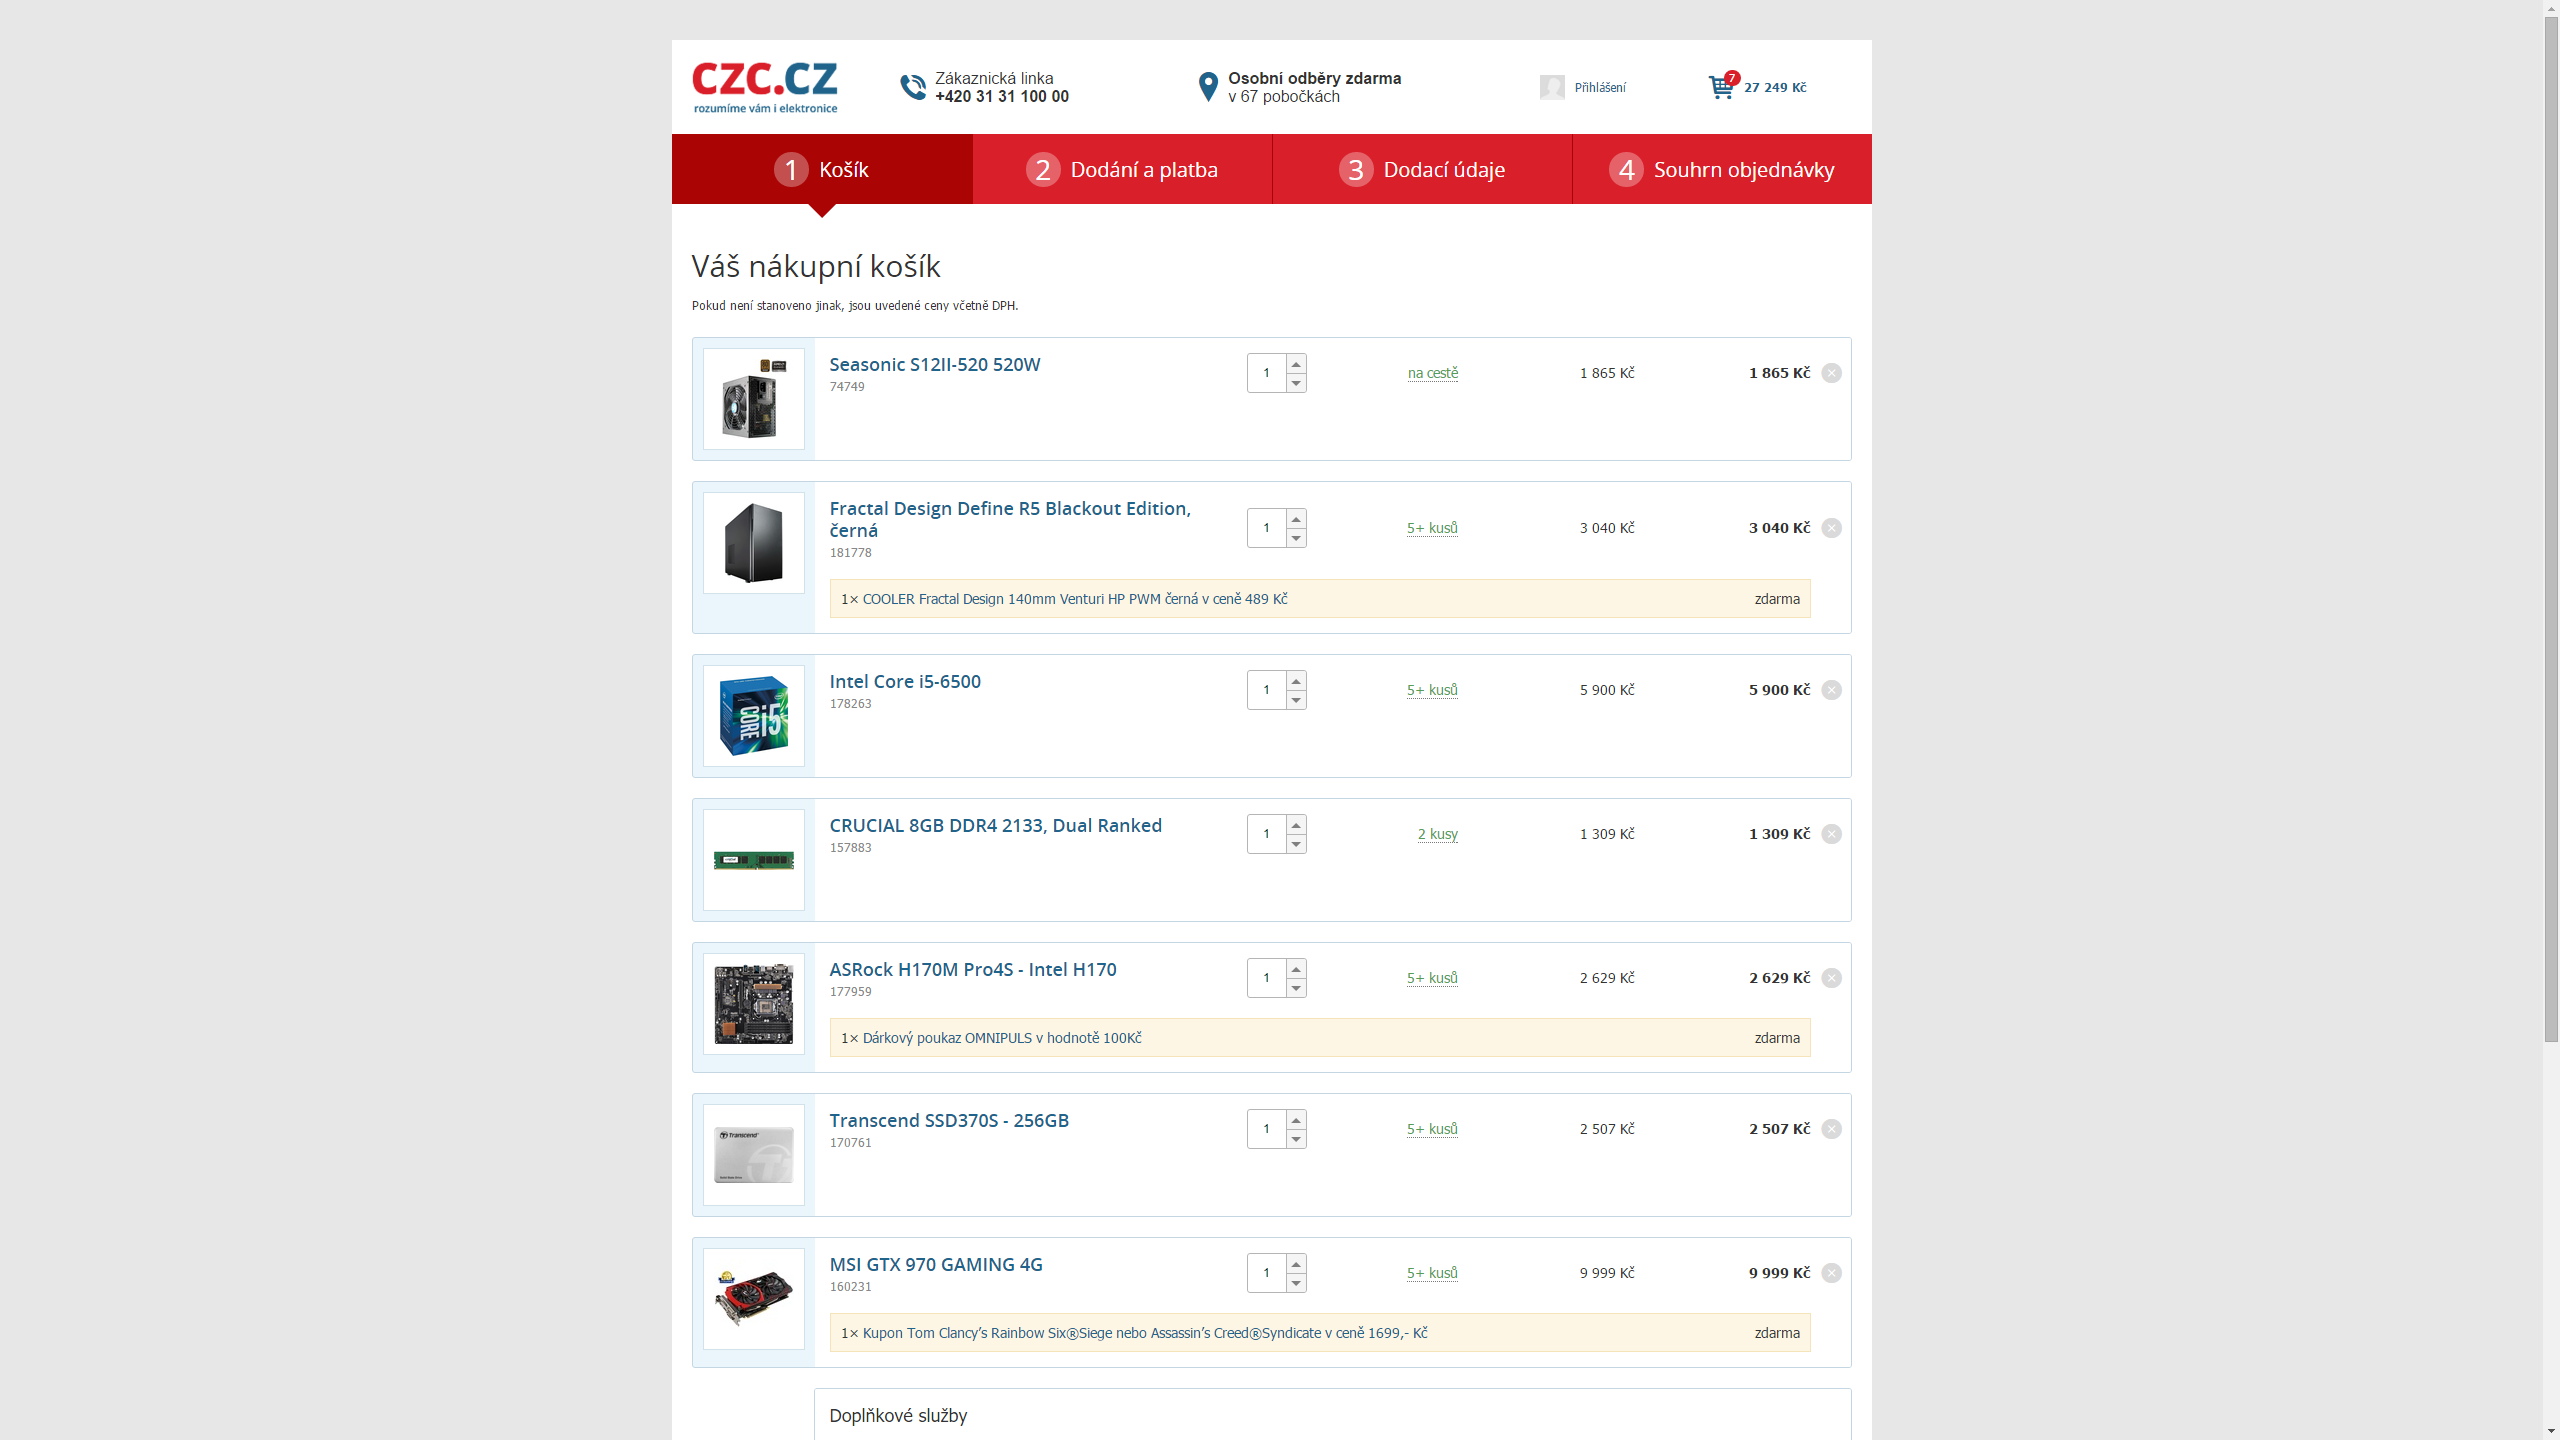Decrease quantity of Intel Core i5-6500
The image size is (2560, 1440).
click(1296, 700)
